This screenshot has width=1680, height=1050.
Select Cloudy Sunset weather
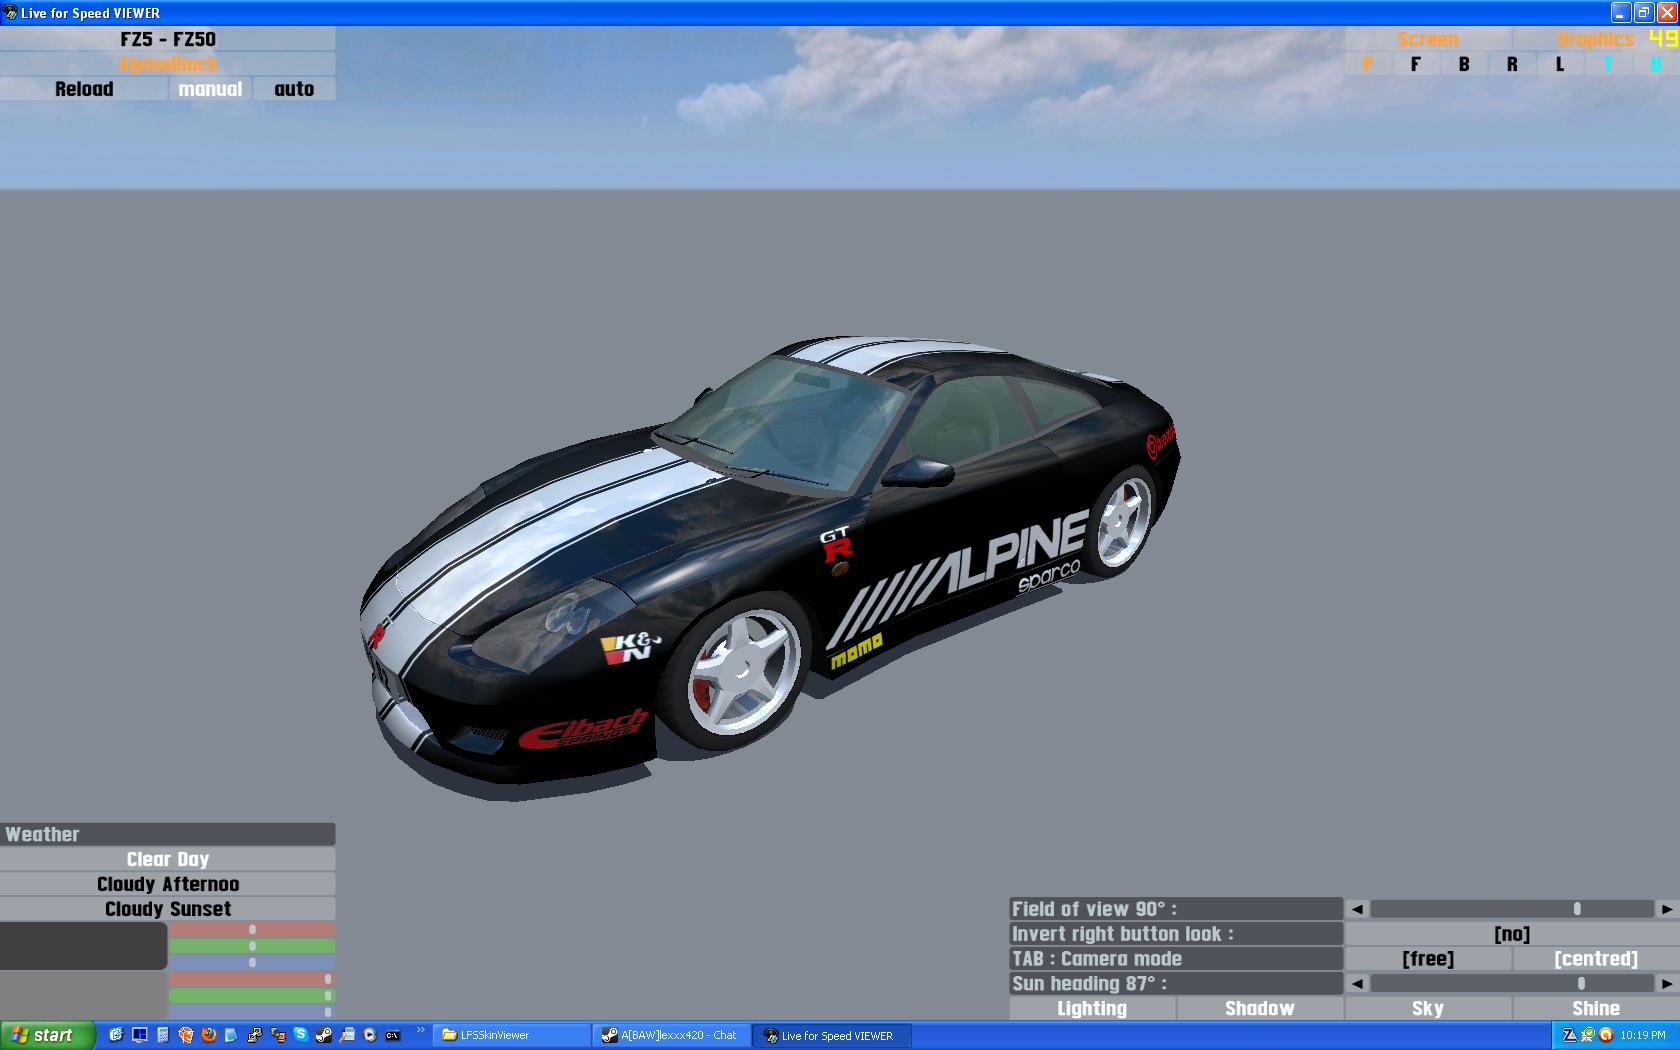coord(168,909)
